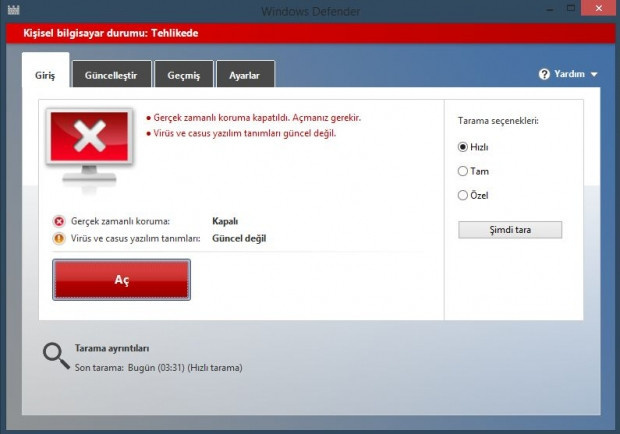
Task: Open the Yardım help link
Action: point(569,74)
